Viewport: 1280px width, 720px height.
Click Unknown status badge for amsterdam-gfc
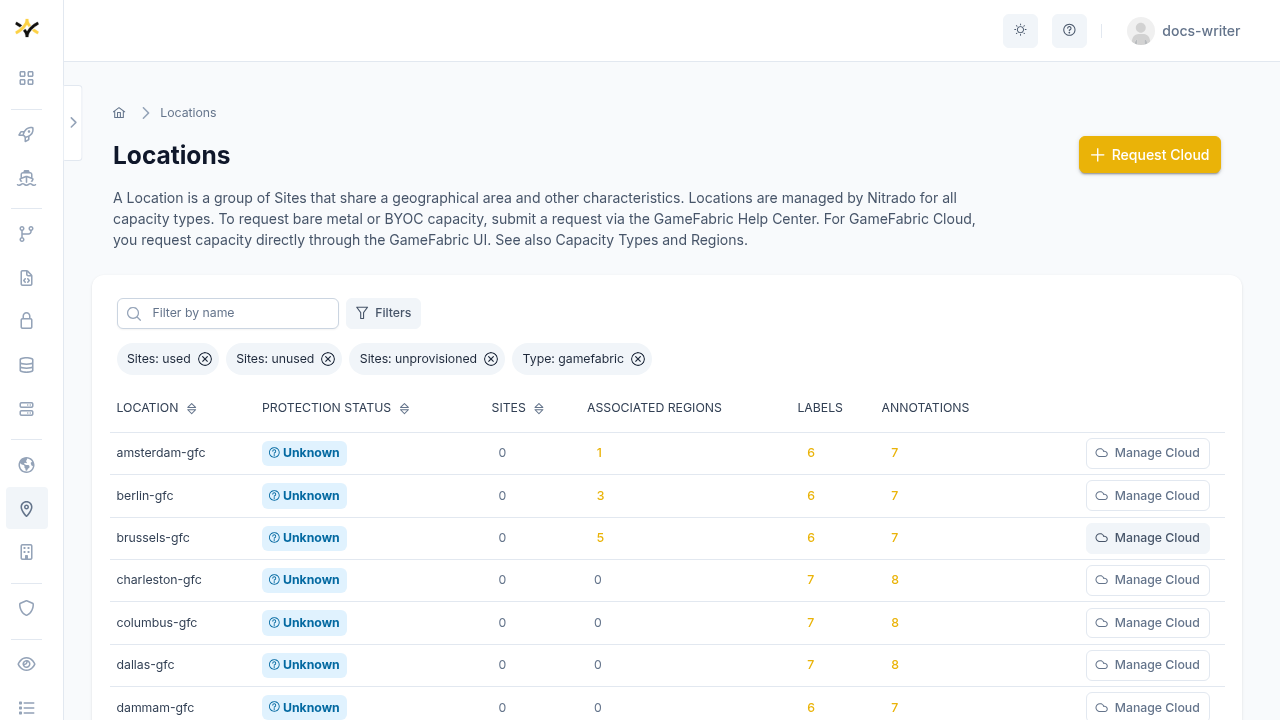304,453
